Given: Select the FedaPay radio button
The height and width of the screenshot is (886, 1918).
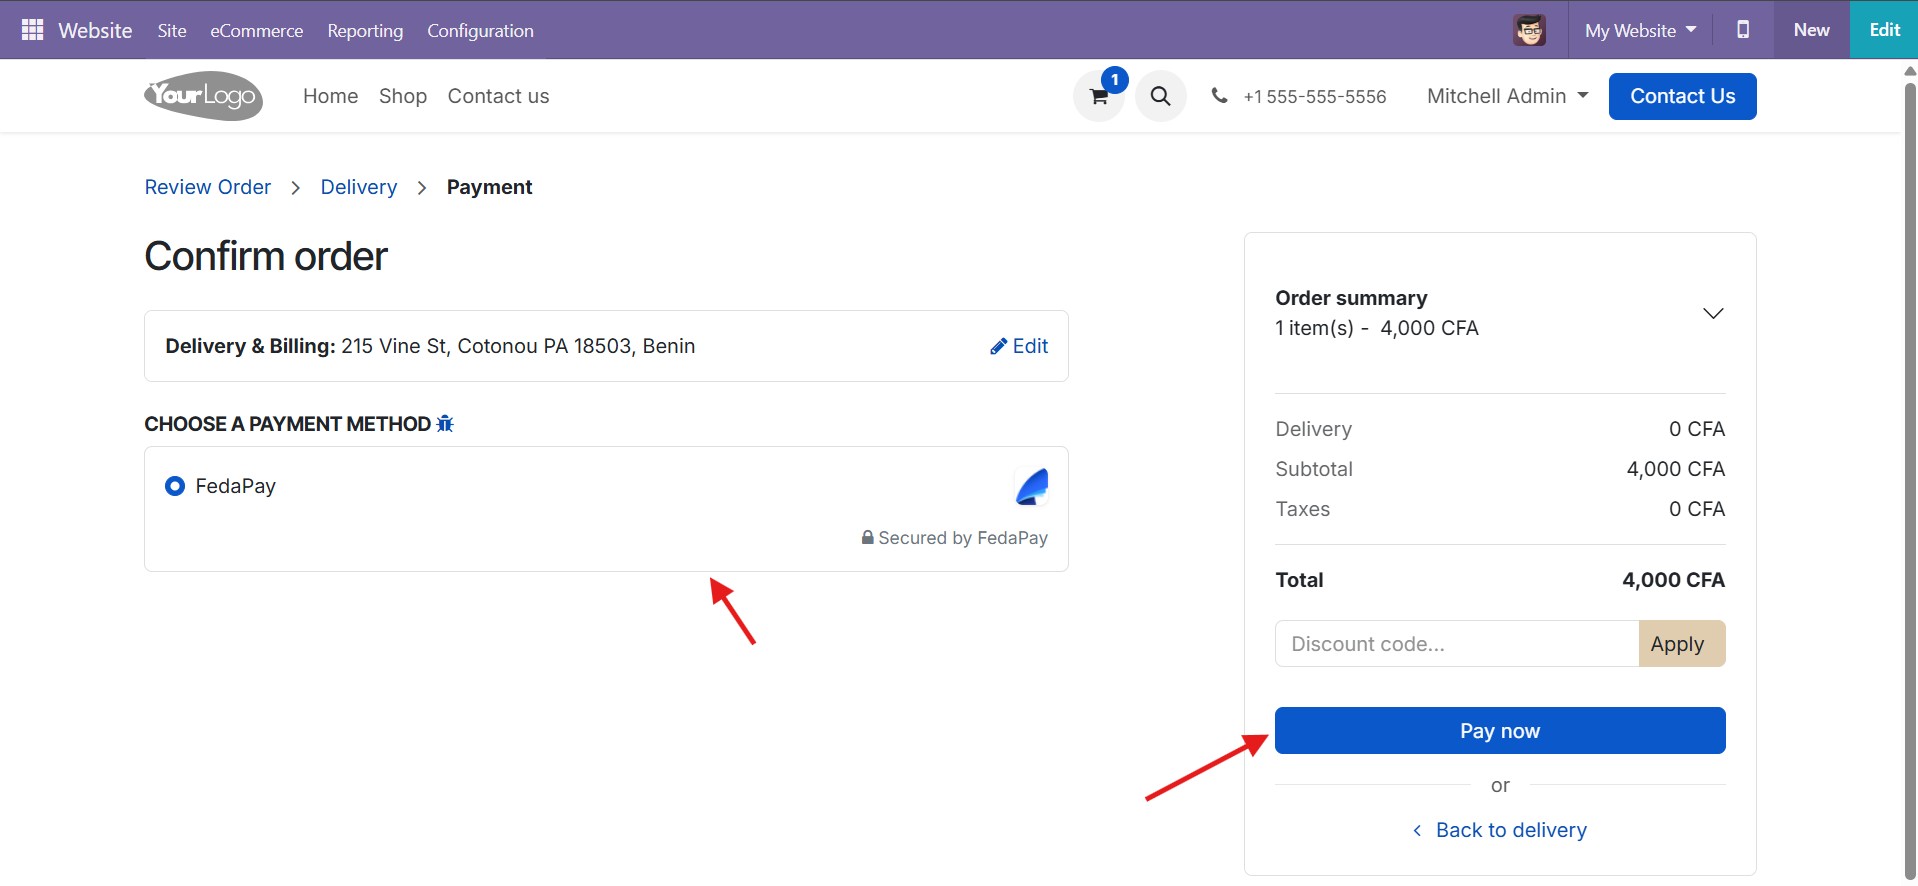Looking at the screenshot, I should pos(175,486).
